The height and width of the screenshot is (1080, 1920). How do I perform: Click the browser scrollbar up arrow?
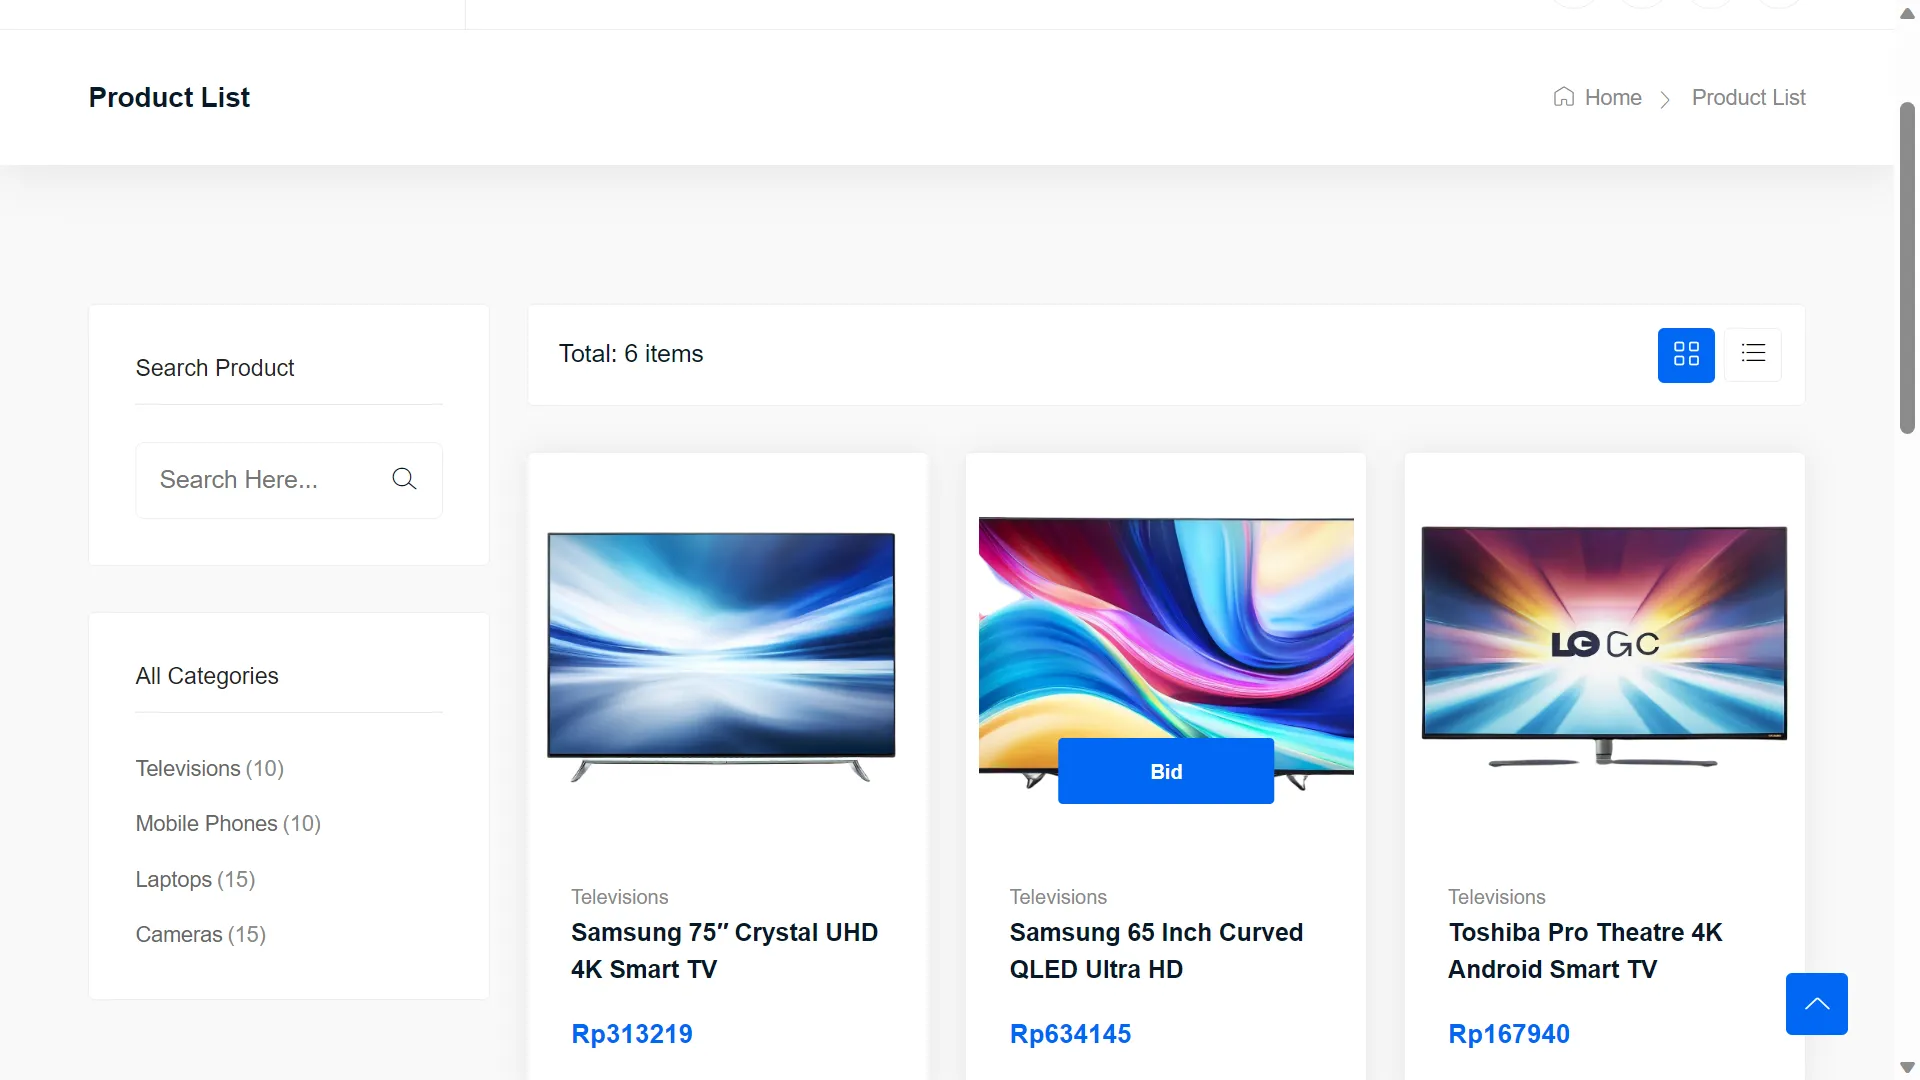pos(1907,13)
